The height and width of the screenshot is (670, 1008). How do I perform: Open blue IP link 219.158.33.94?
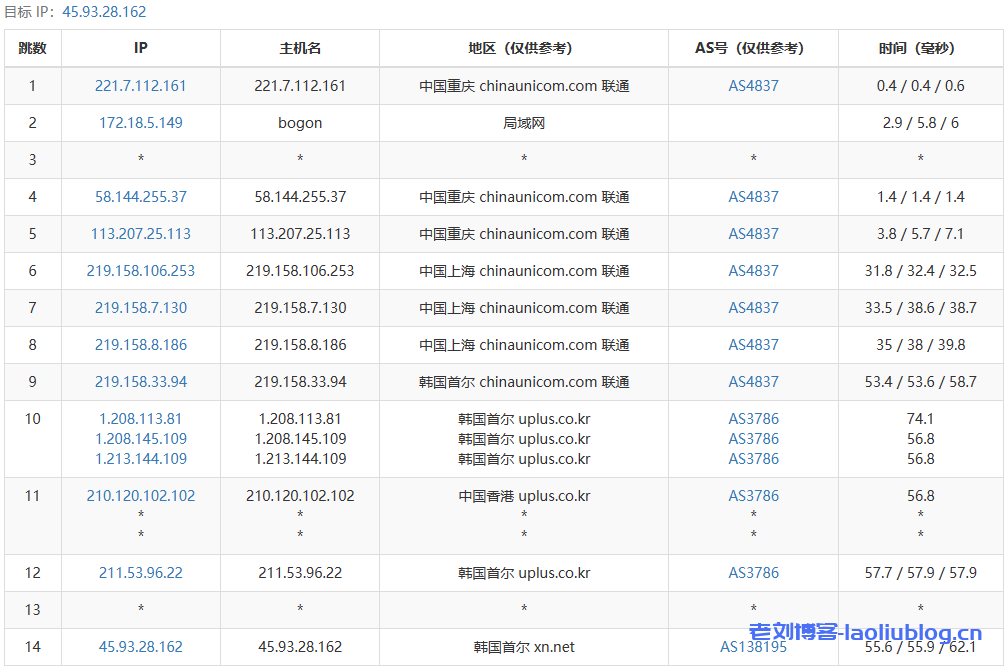[141, 382]
